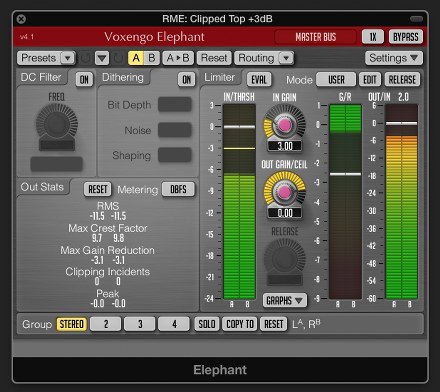
Task: Click the Reset button in top toolbar
Action: 214,58
